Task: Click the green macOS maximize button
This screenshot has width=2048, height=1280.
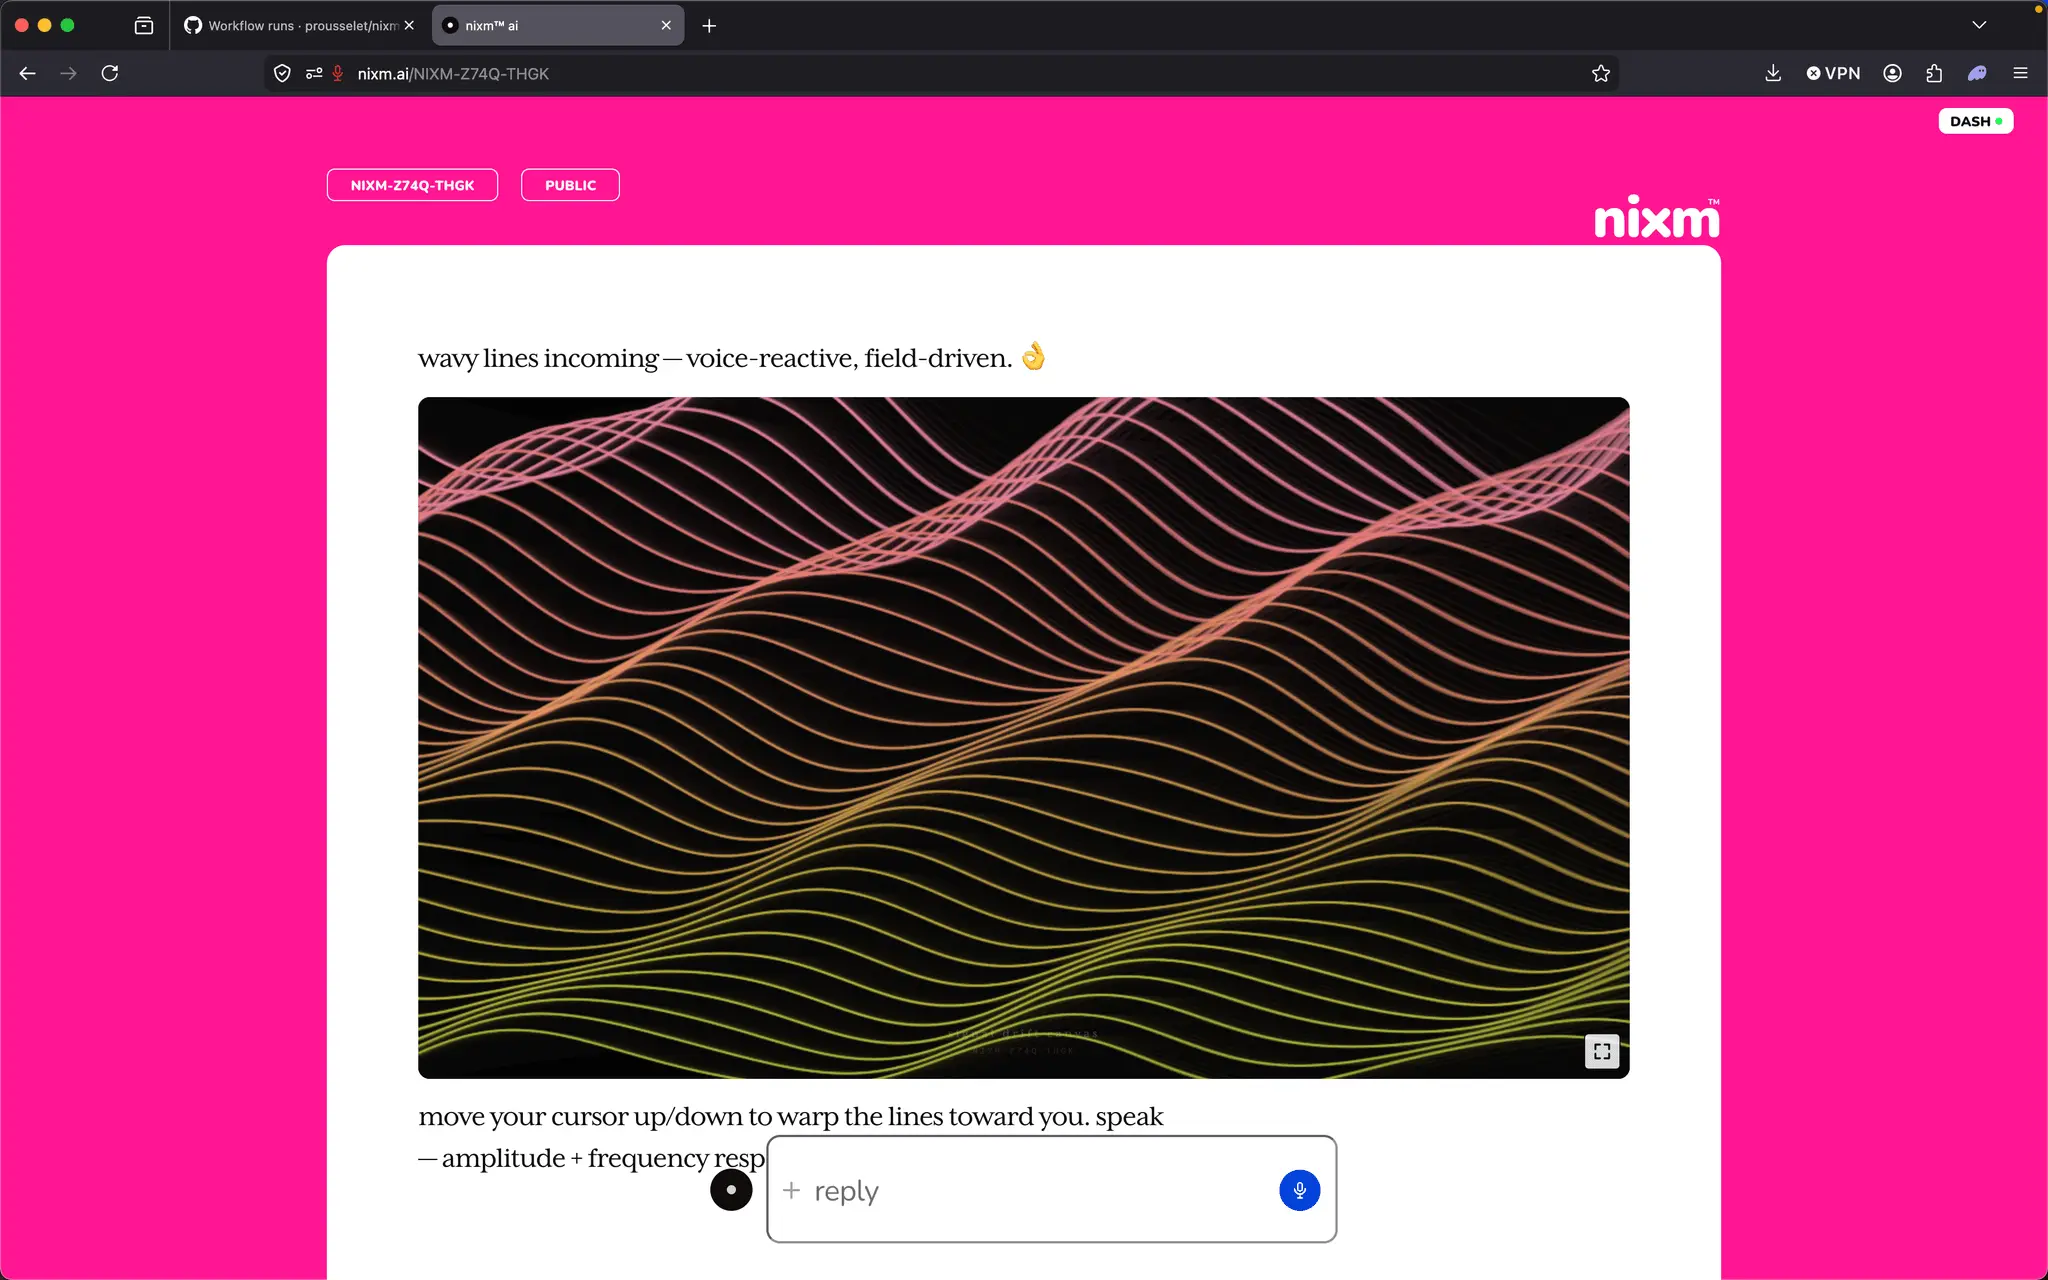Action: point(67,25)
